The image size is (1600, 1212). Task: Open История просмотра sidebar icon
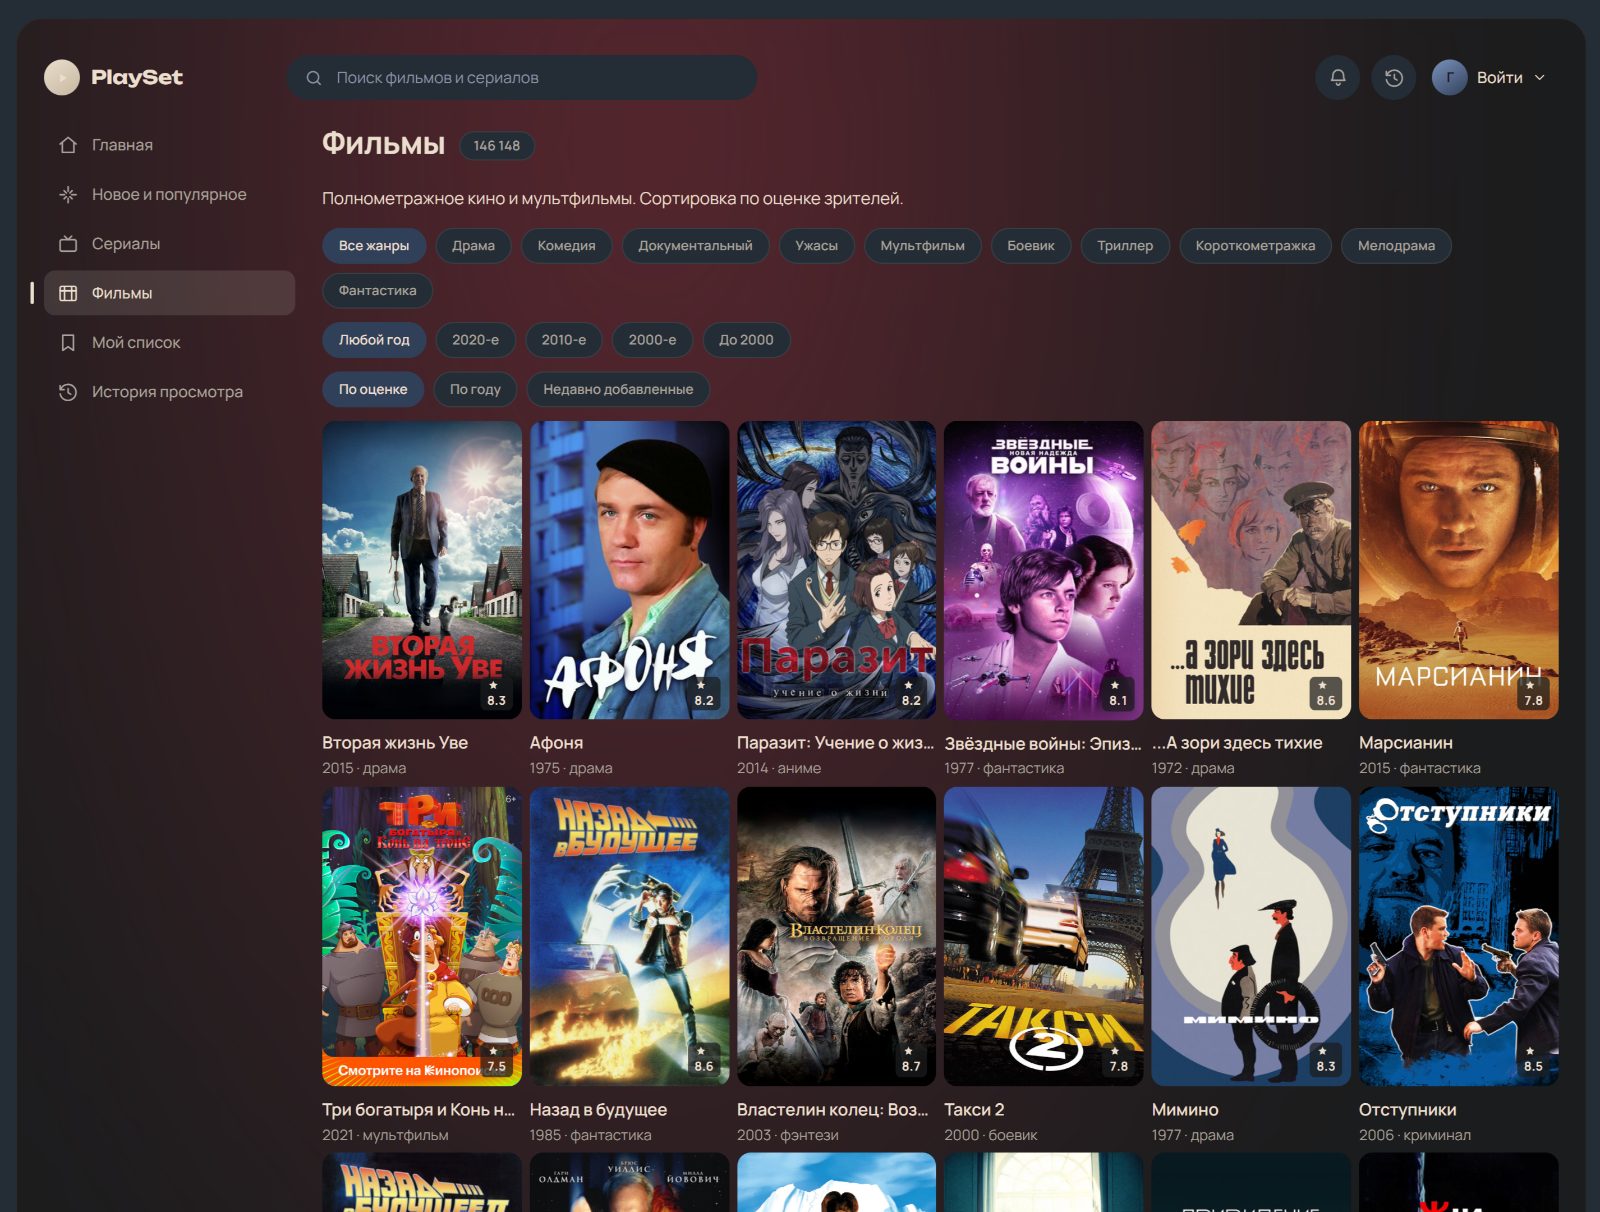[x=68, y=392]
